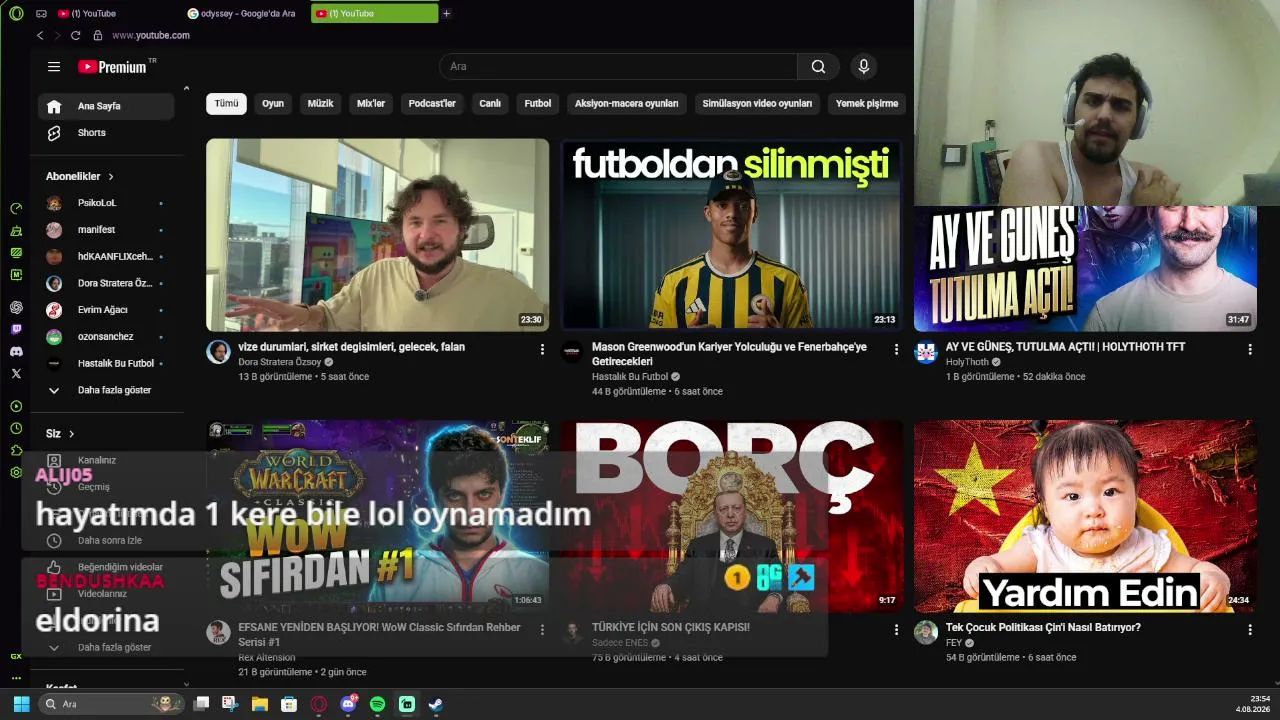Open Opera settings gear in the sidebar
The image size is (1280, 720).
[x=16, y=472]
